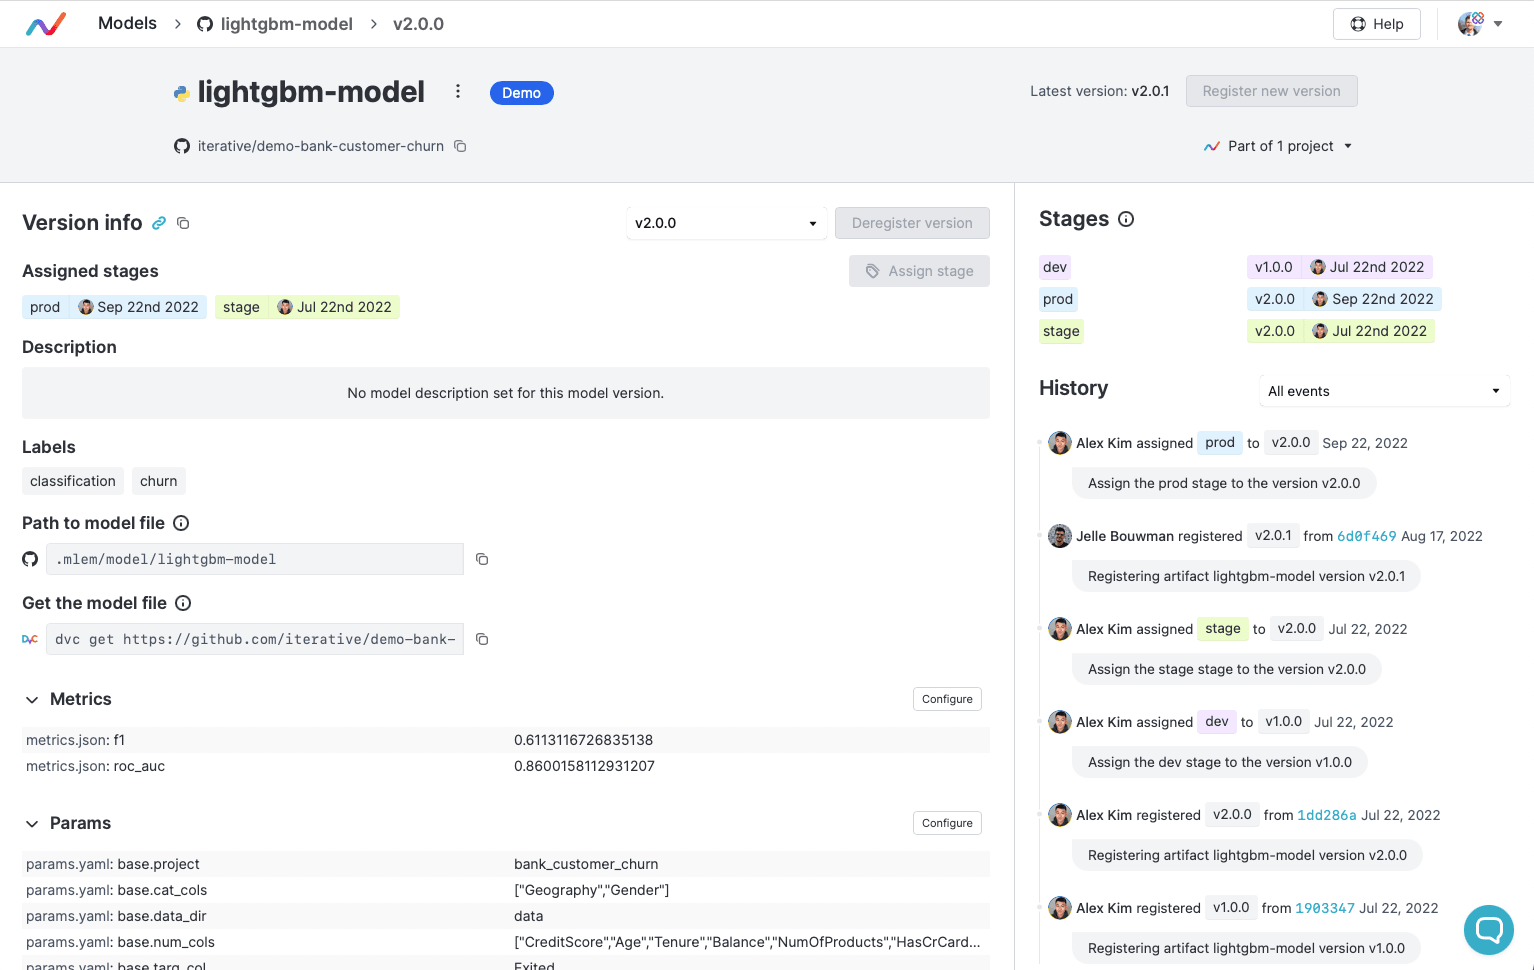Screen dimensions: 1534x970
Task: Open the three-dot menu beside lightgbm-model title
Action: pos(458,92)
